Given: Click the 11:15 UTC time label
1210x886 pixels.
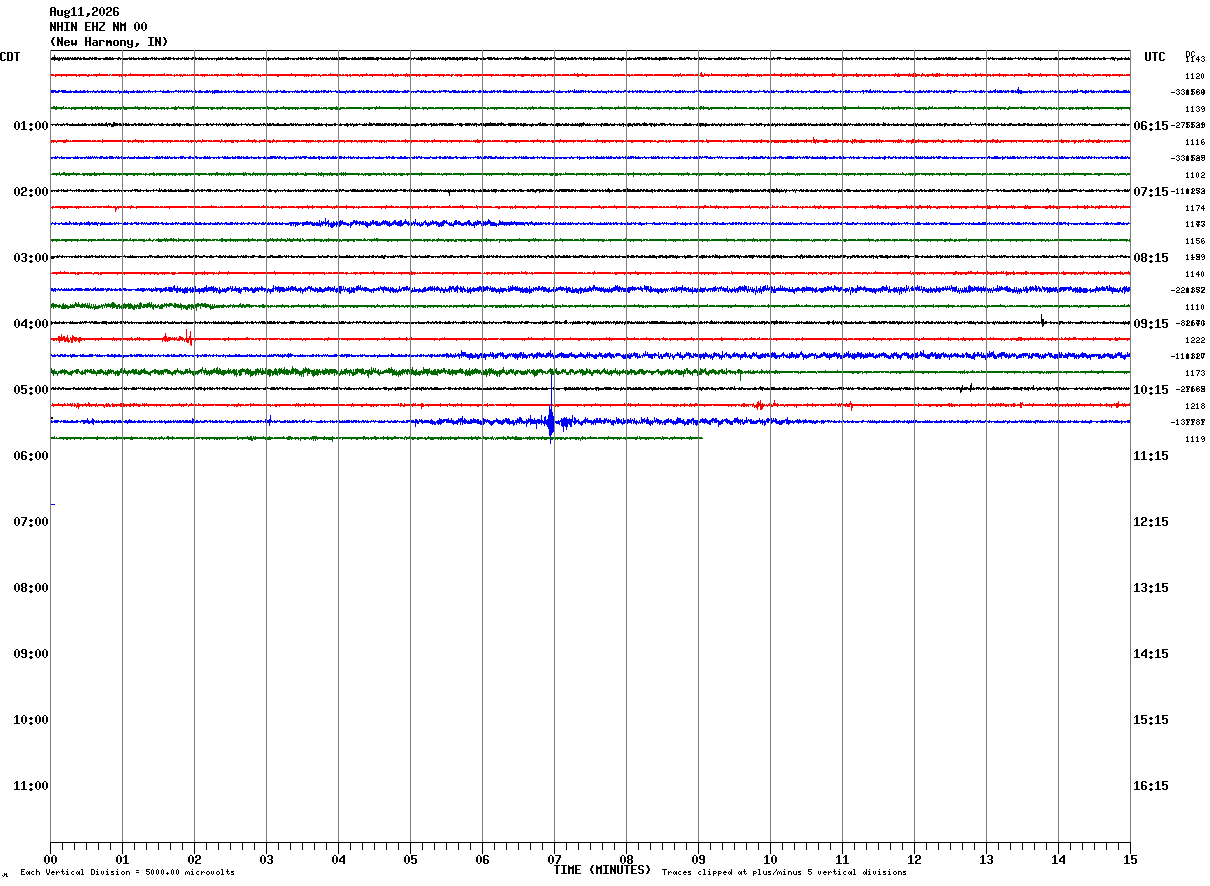Looking at the screenshot, I should pos(1150,456).
